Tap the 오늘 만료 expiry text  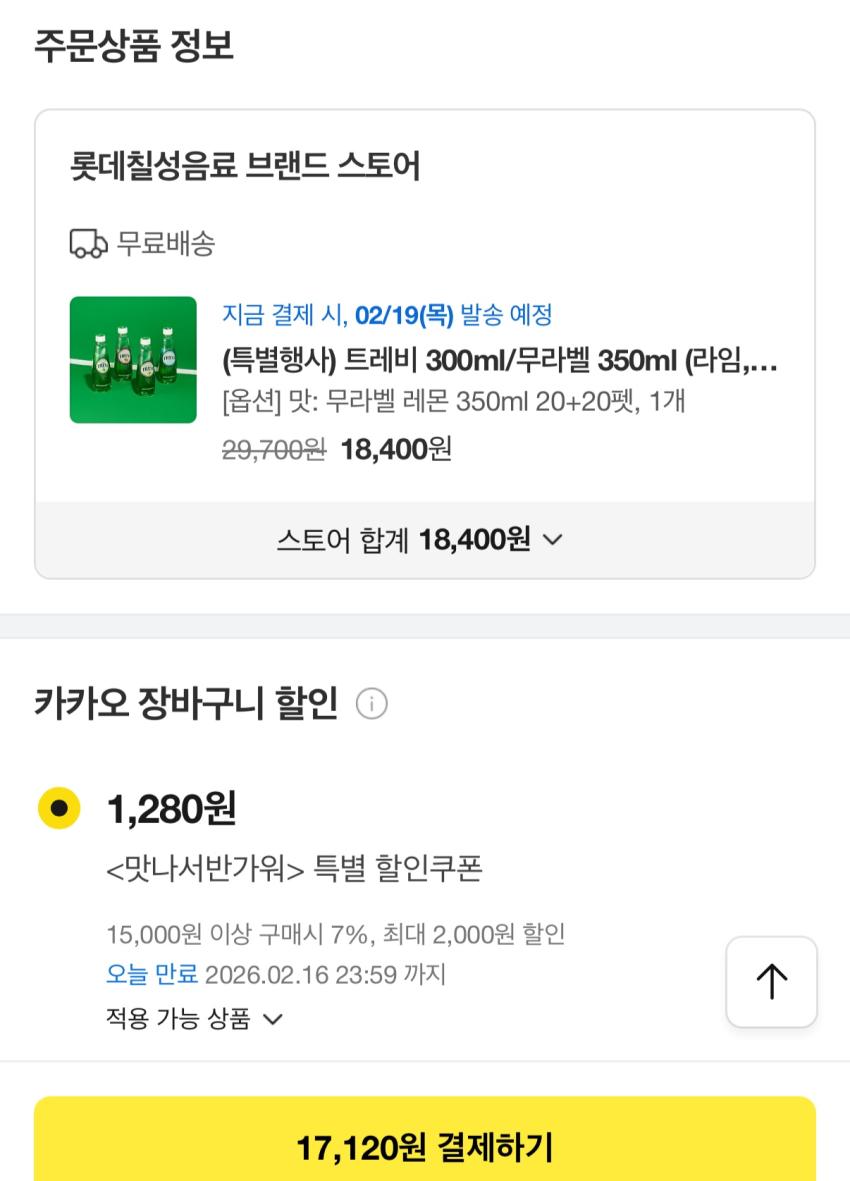[152, 974]
